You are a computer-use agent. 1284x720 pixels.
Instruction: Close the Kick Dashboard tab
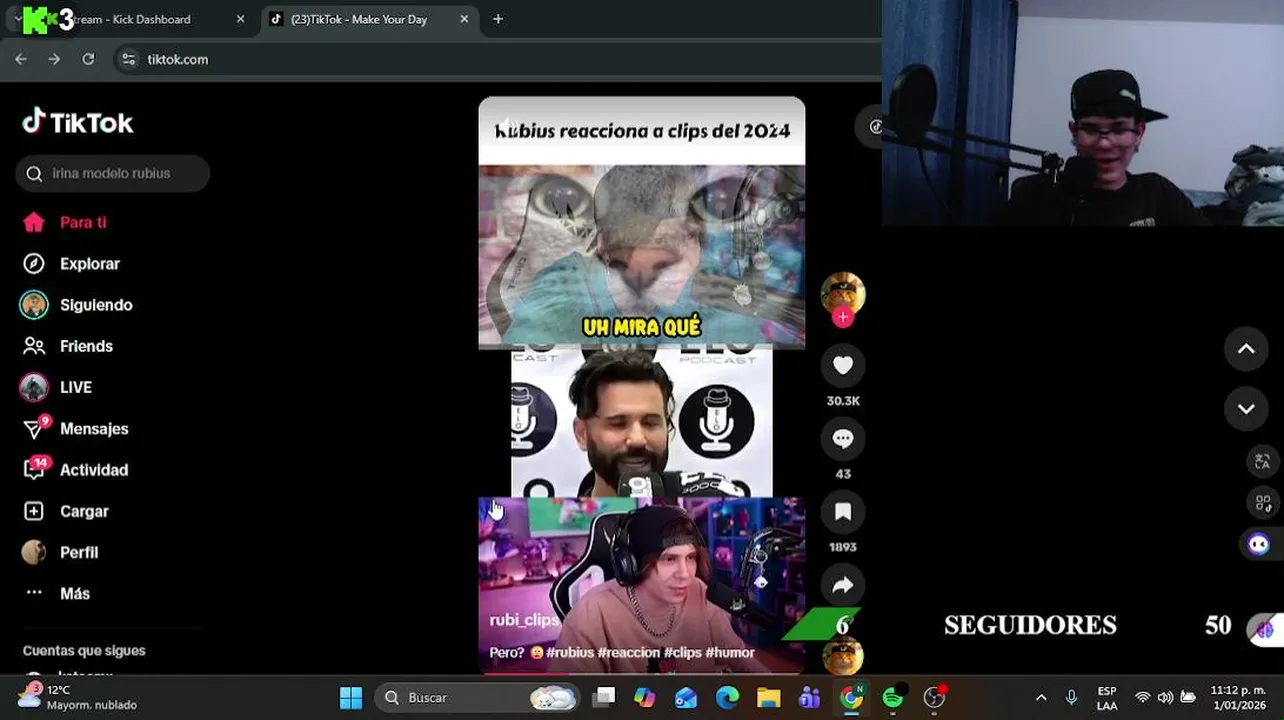pyautogui.click(x=240, y=19)
